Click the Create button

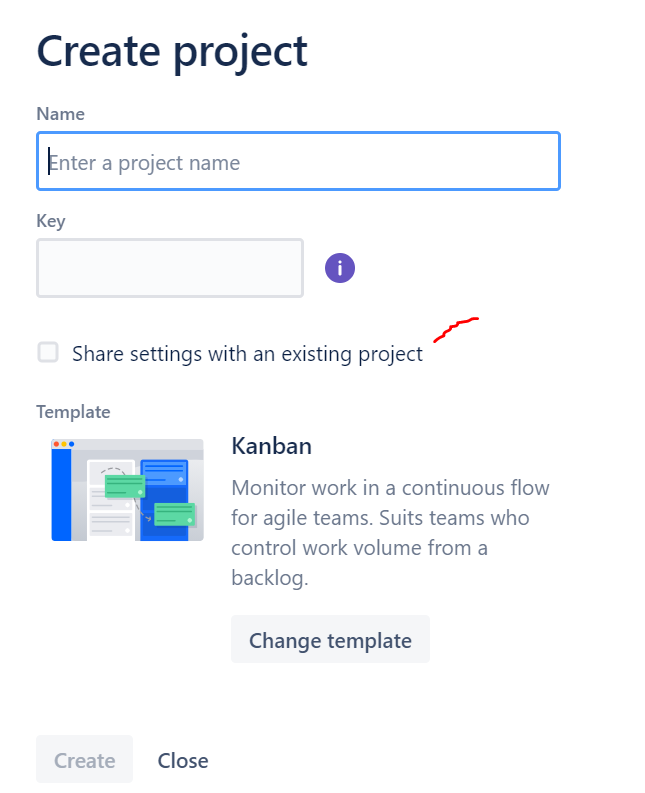coord(84,760)
